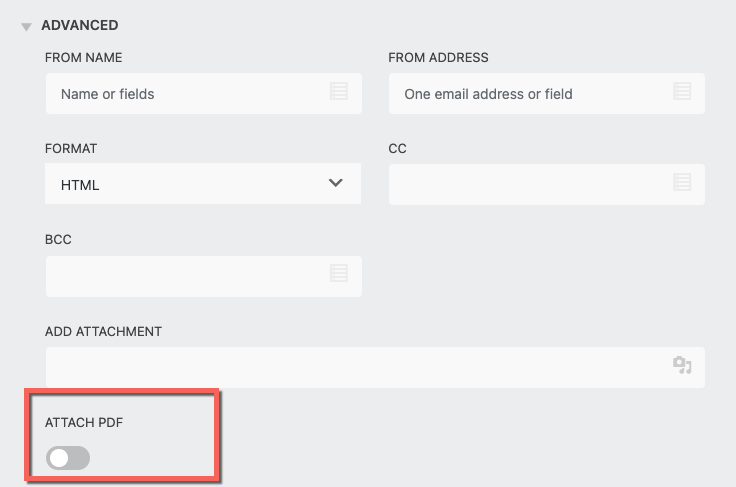Enable the Attach PDF toggle

tap(68, 458)
